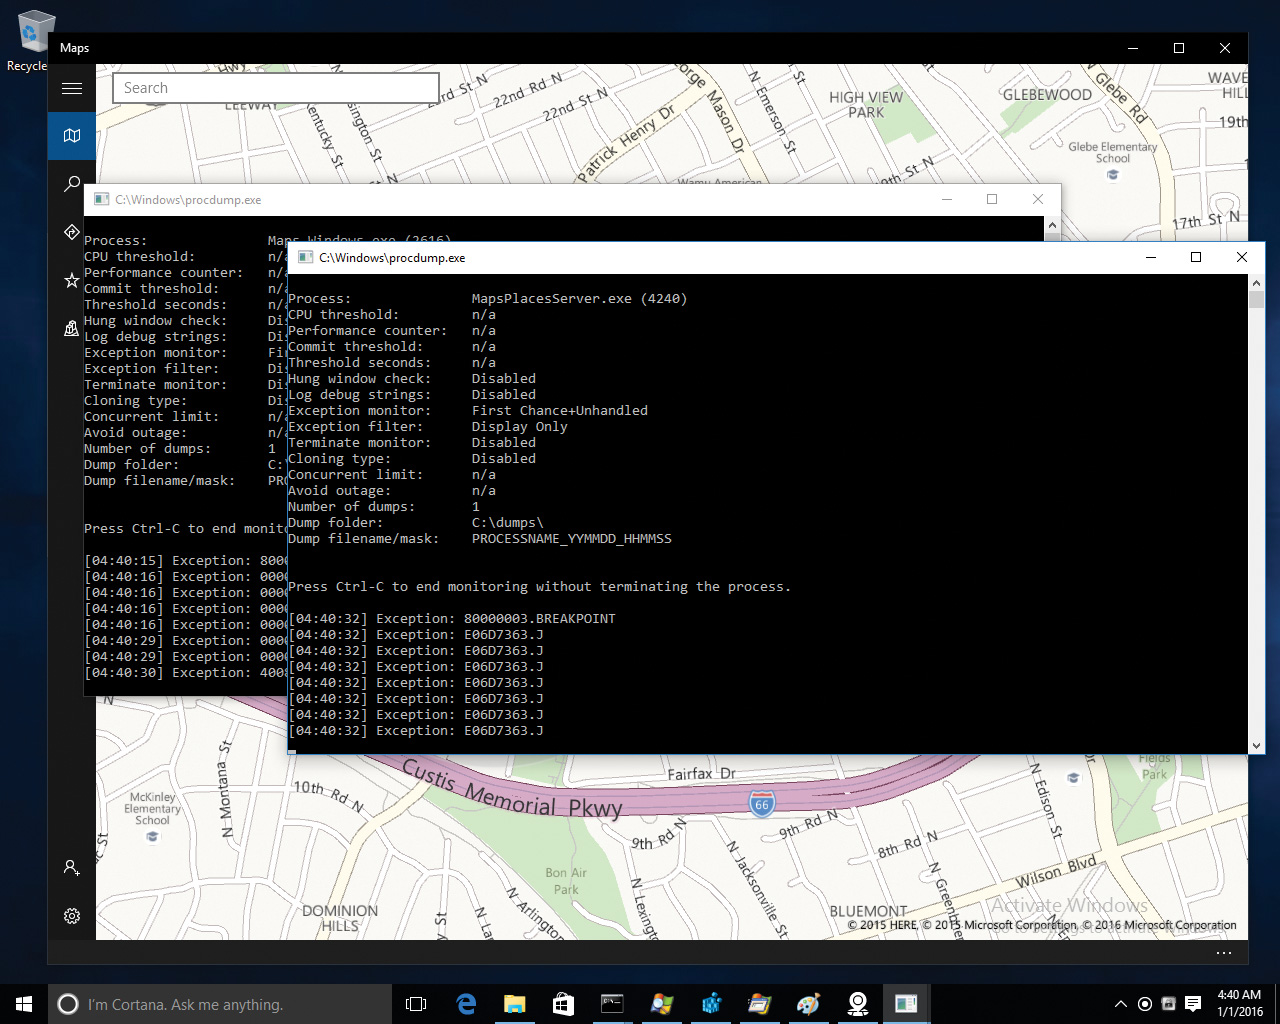
Task: Open the magnifier-with-flag taskbar app
Action: (x=661, y=1004)
